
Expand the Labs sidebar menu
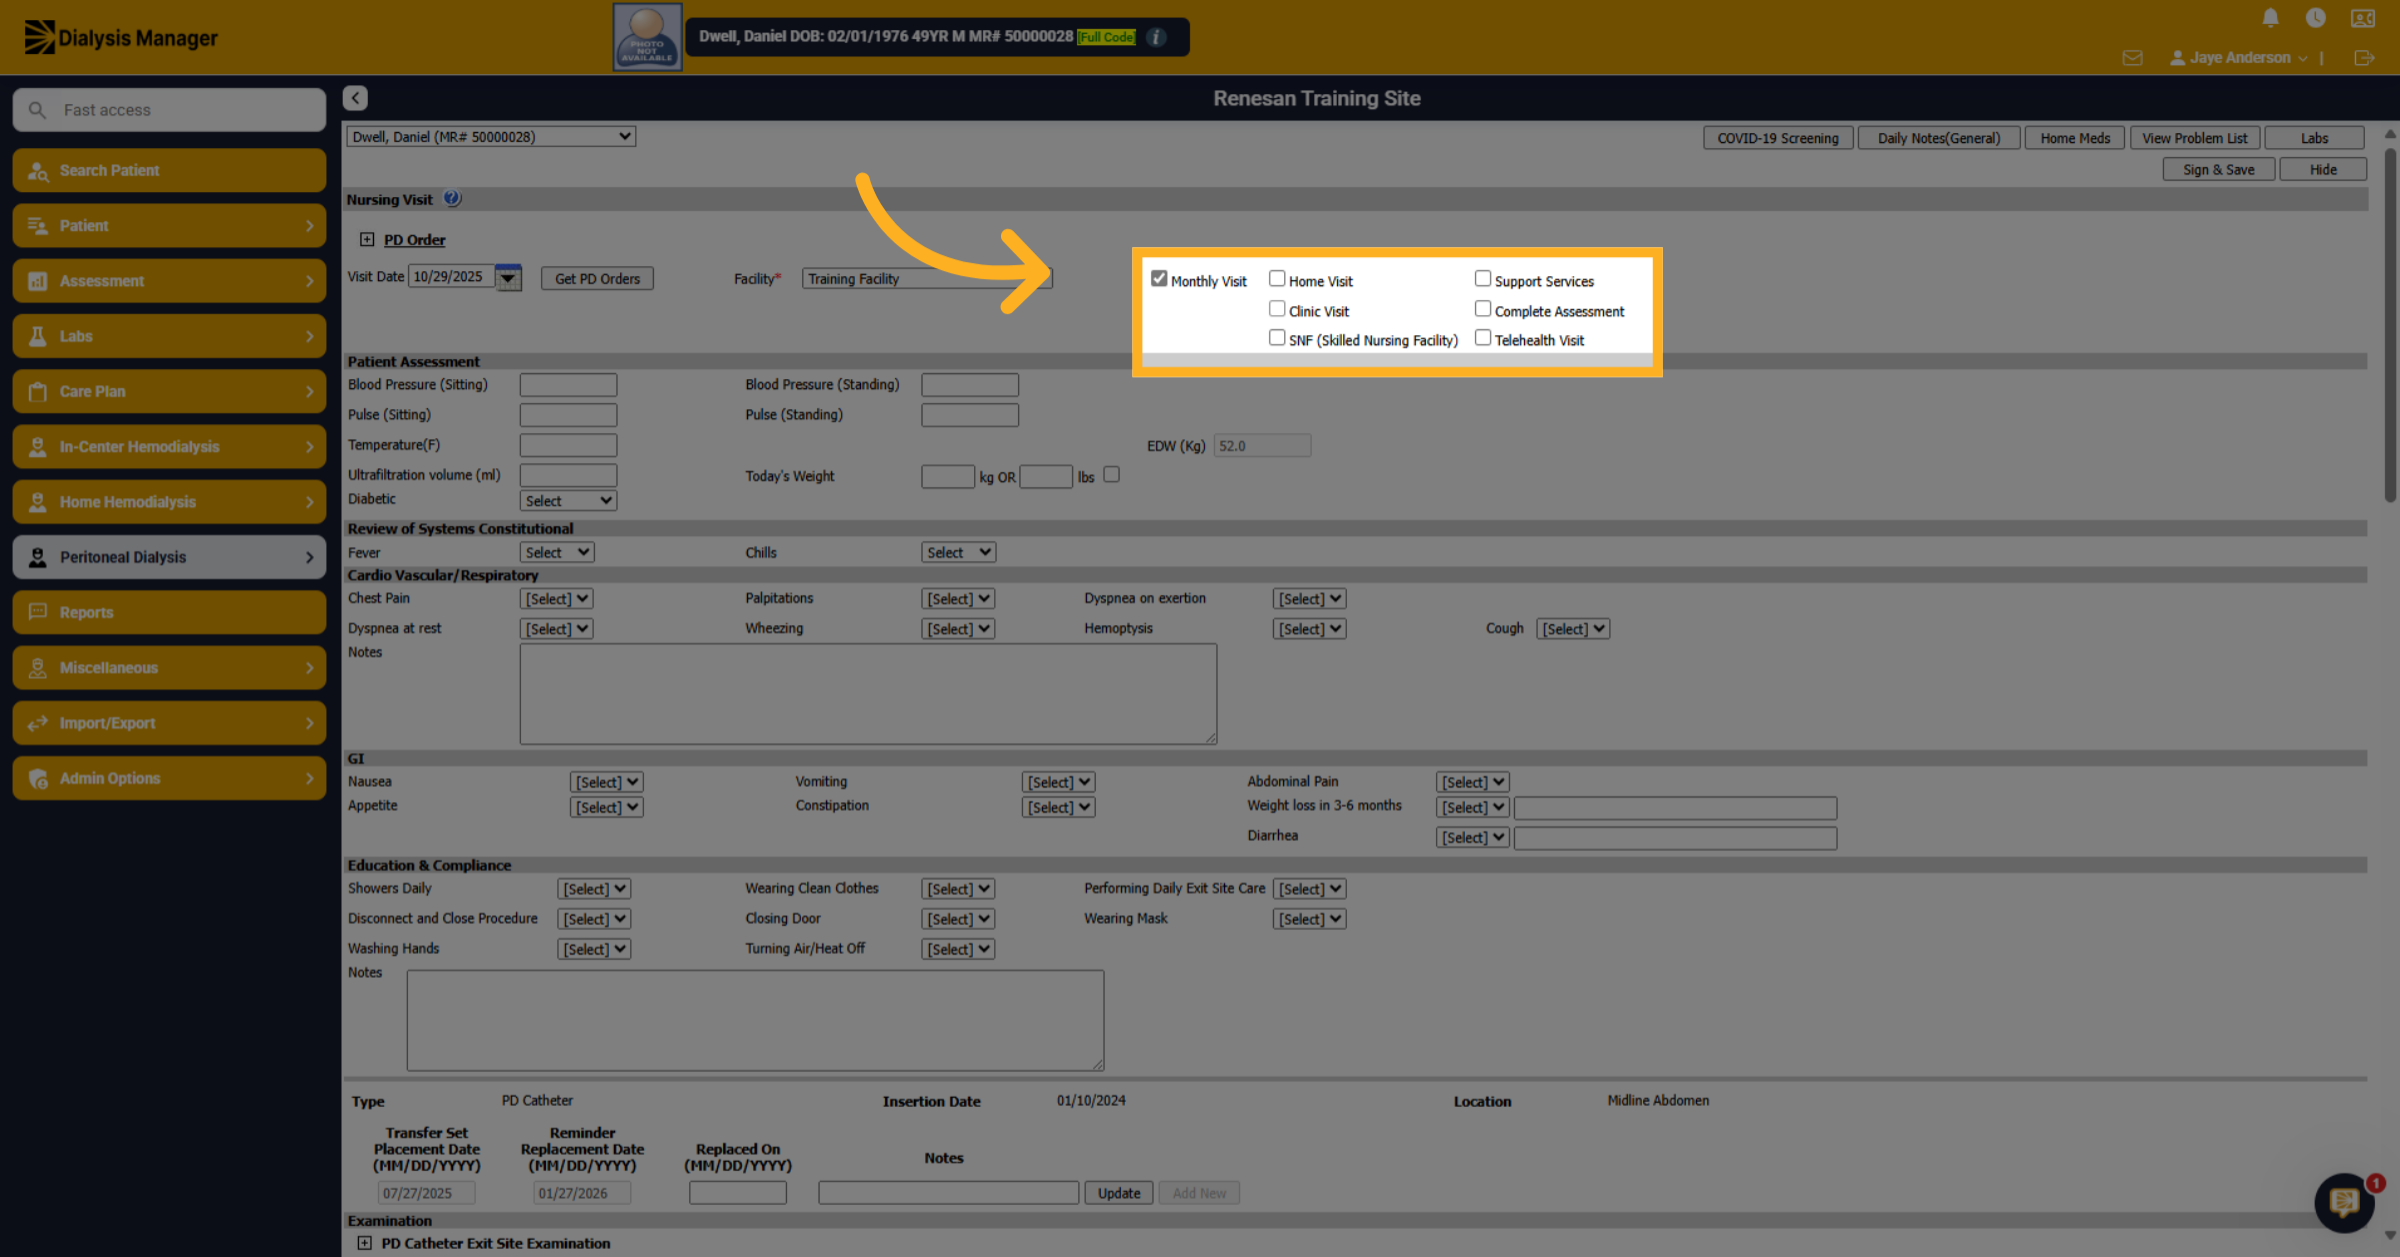click(169, 336)
